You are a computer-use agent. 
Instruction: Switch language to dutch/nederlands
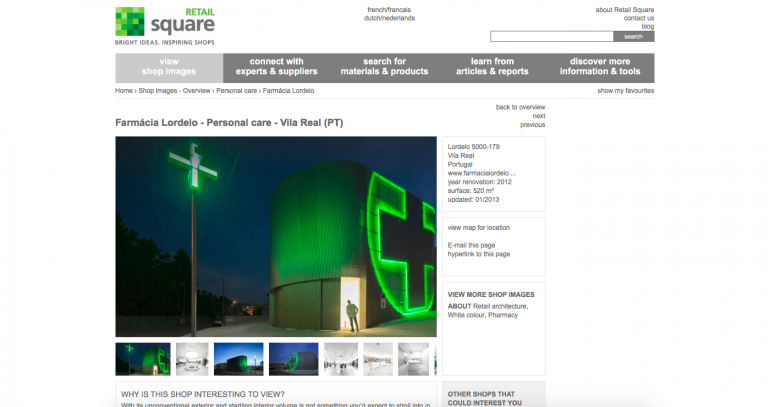(389, 18)
